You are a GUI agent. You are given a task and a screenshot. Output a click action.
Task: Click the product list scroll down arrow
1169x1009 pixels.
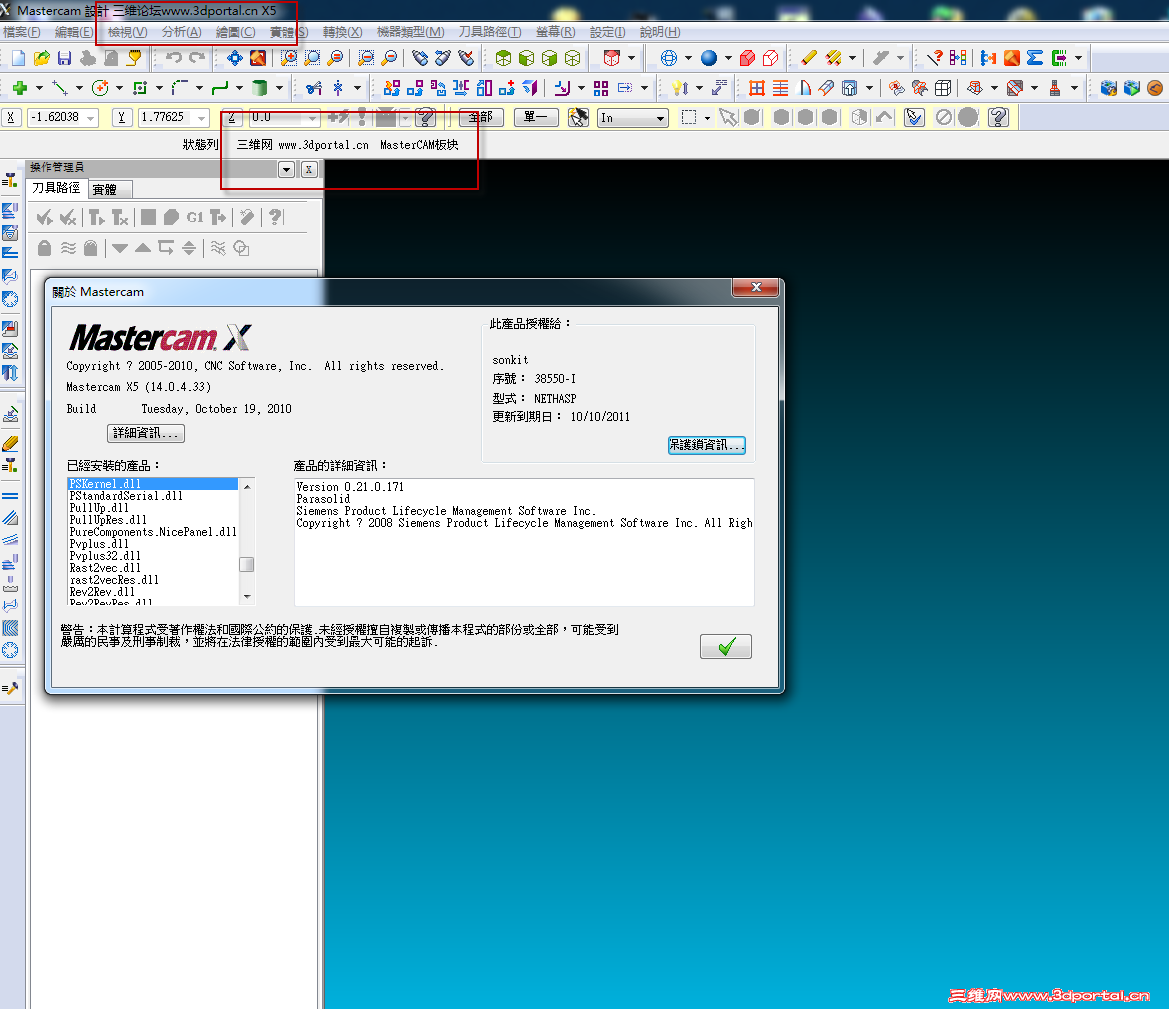(247, 597)
